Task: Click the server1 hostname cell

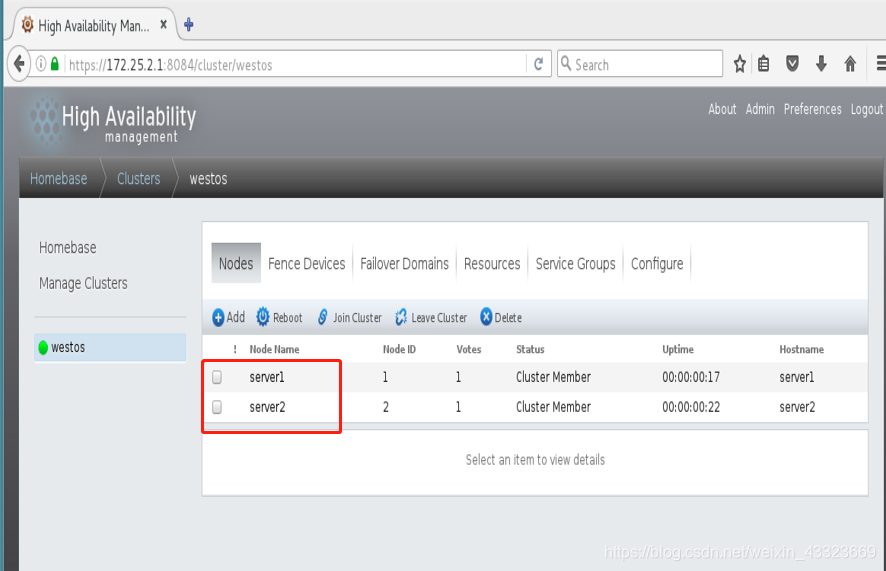Action: coord(797,377)
